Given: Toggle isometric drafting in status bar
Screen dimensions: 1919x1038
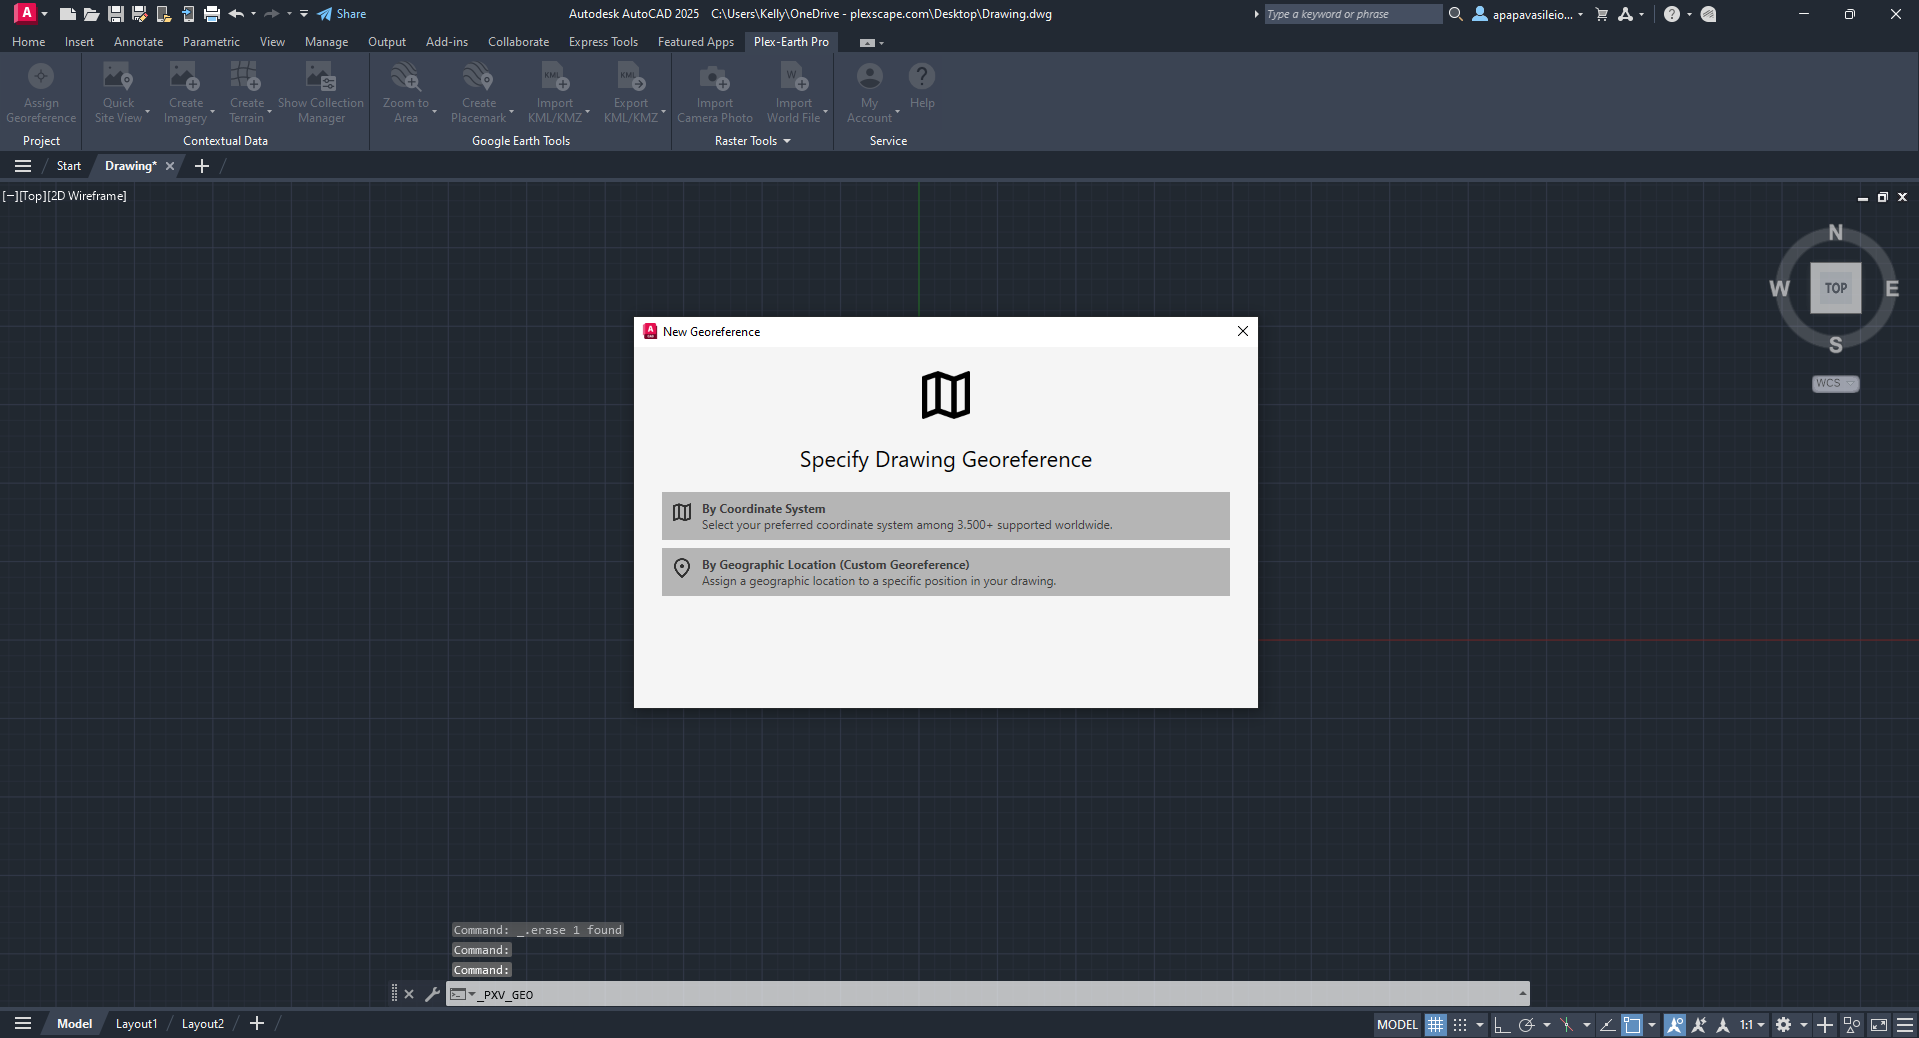Looking at the screenshot, I should (x=1566, y=1024).
